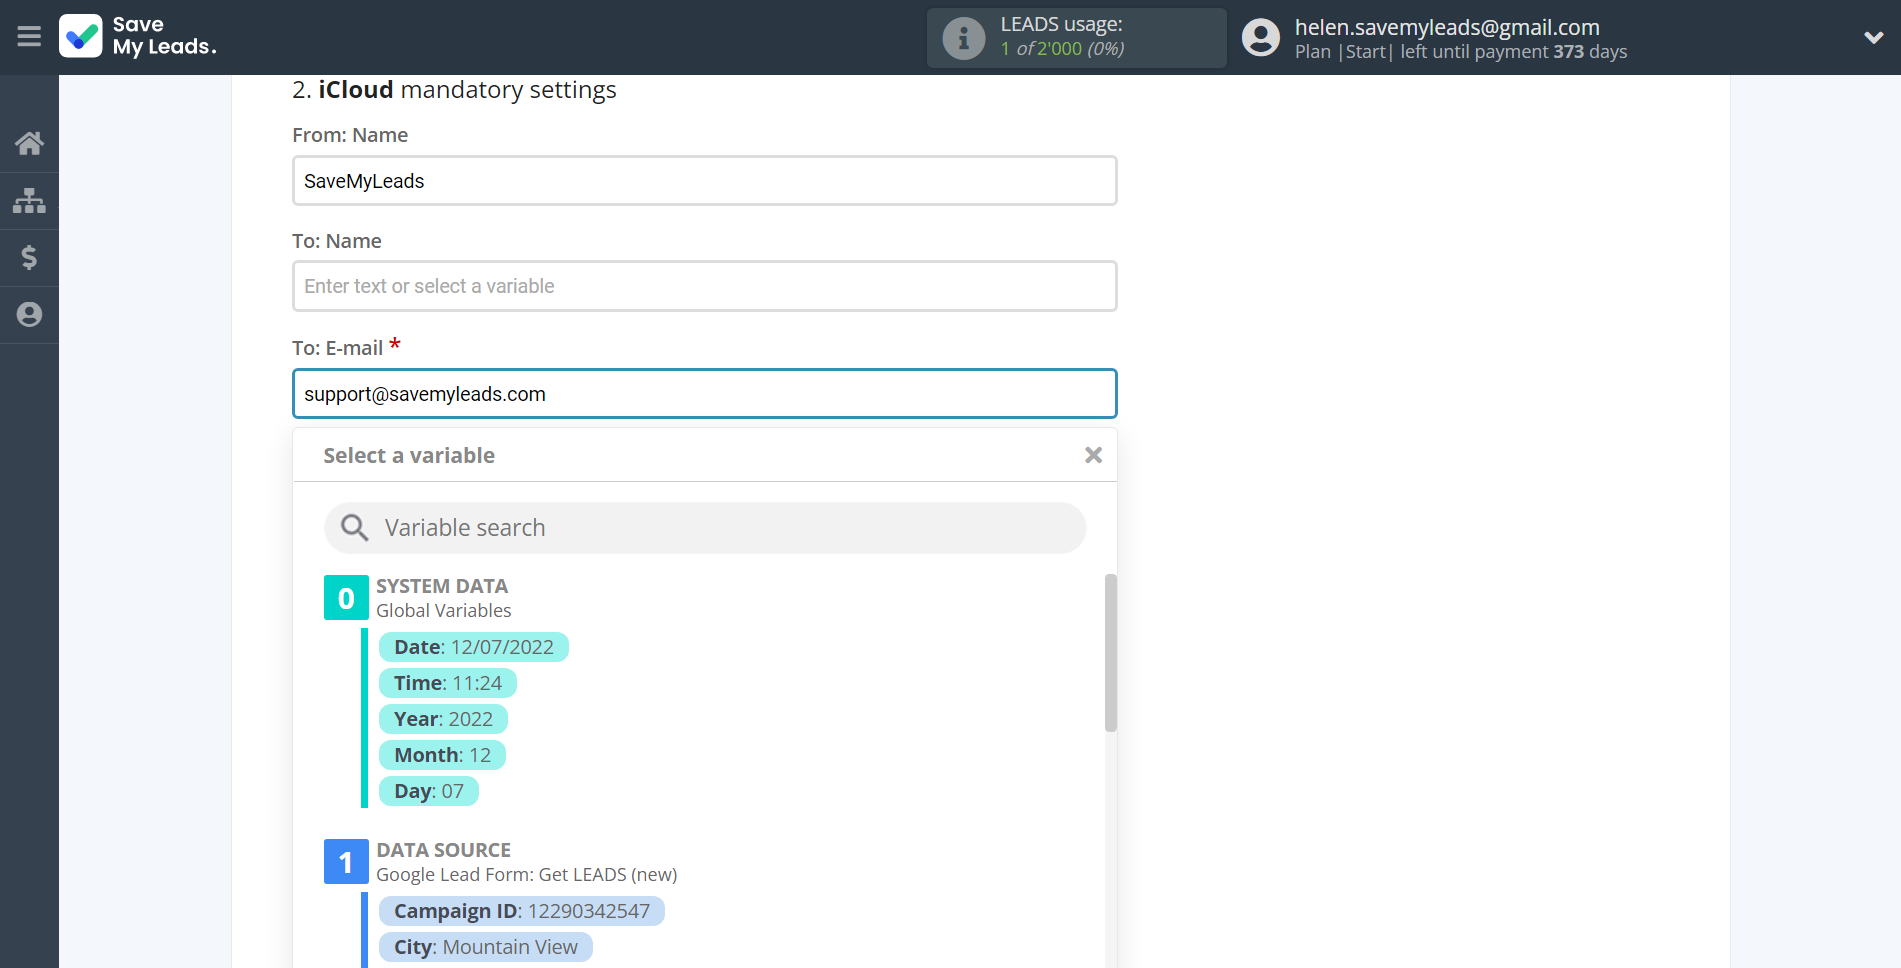Close the Select a variable panel
Image resolution: width=1901 pixels, height=968 pixels.
[x=1093, y=455]
